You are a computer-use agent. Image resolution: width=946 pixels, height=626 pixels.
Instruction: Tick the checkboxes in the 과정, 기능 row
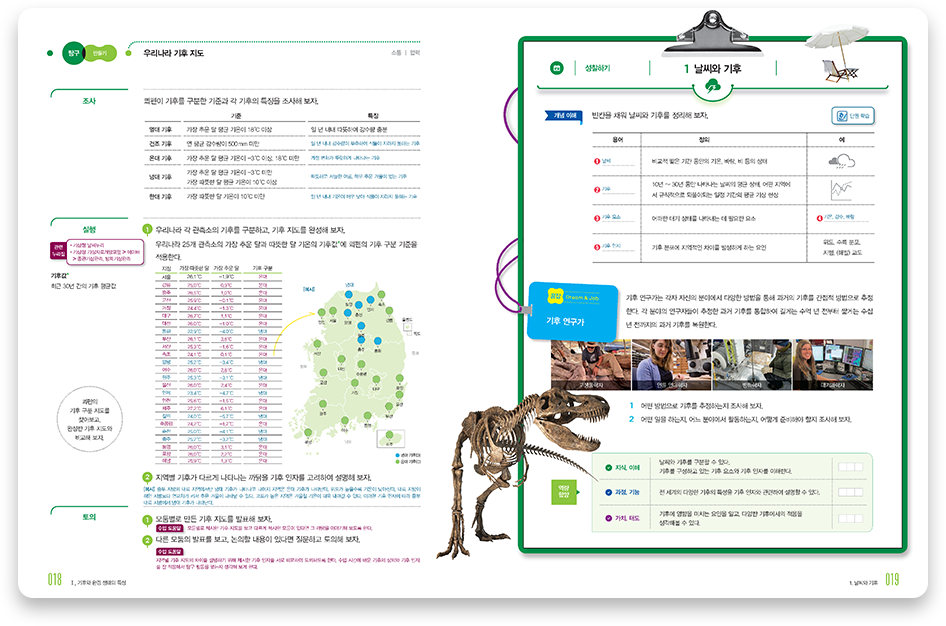click(851, 492)
